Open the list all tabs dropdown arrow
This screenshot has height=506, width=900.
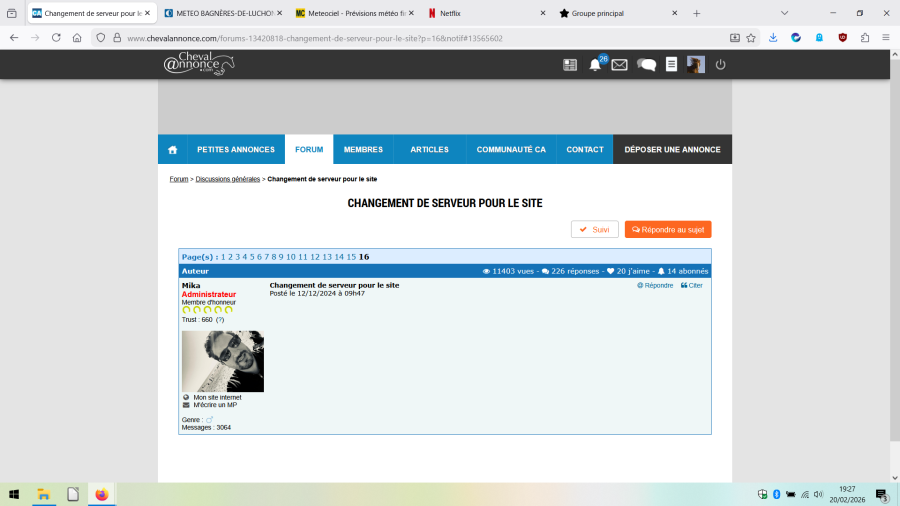coord(784,13)
